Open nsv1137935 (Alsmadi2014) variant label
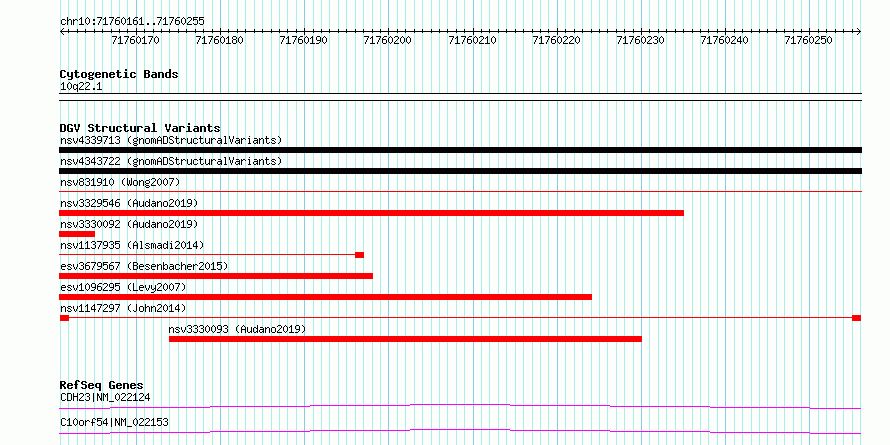890x445 pixels. 132,245
